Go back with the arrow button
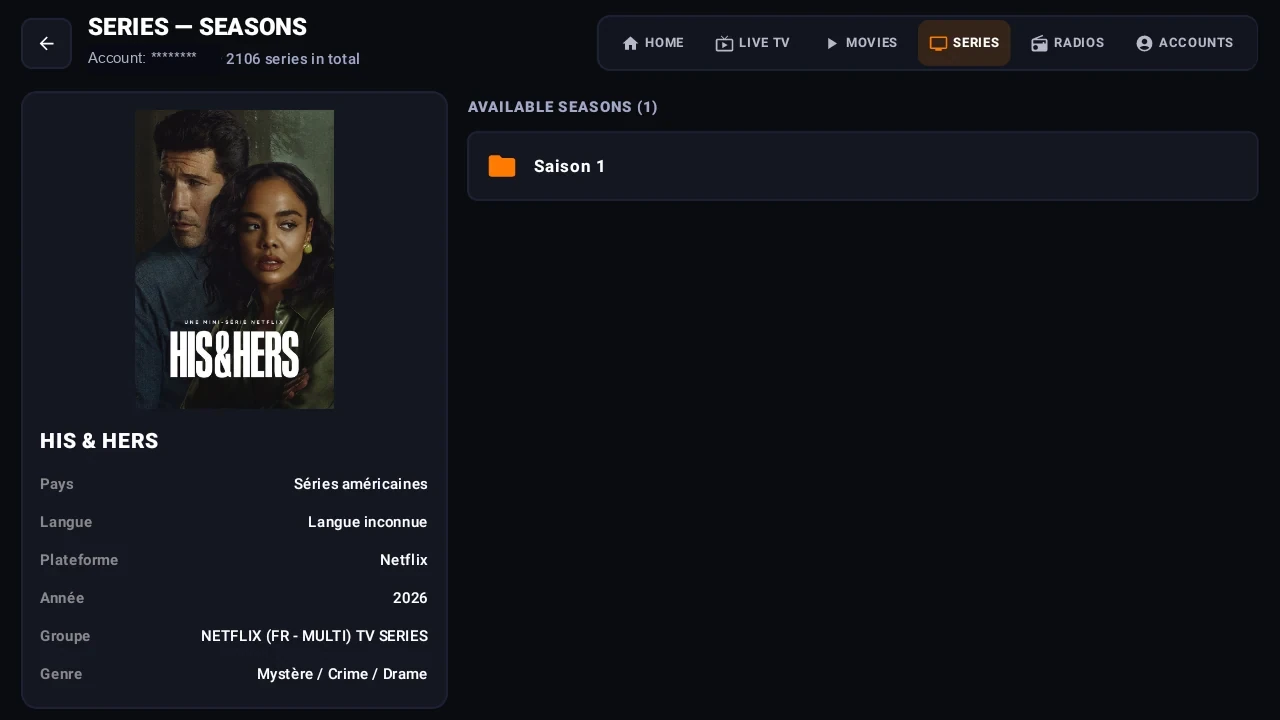This screenshot has width=1280, height=720. pos(46,43)
